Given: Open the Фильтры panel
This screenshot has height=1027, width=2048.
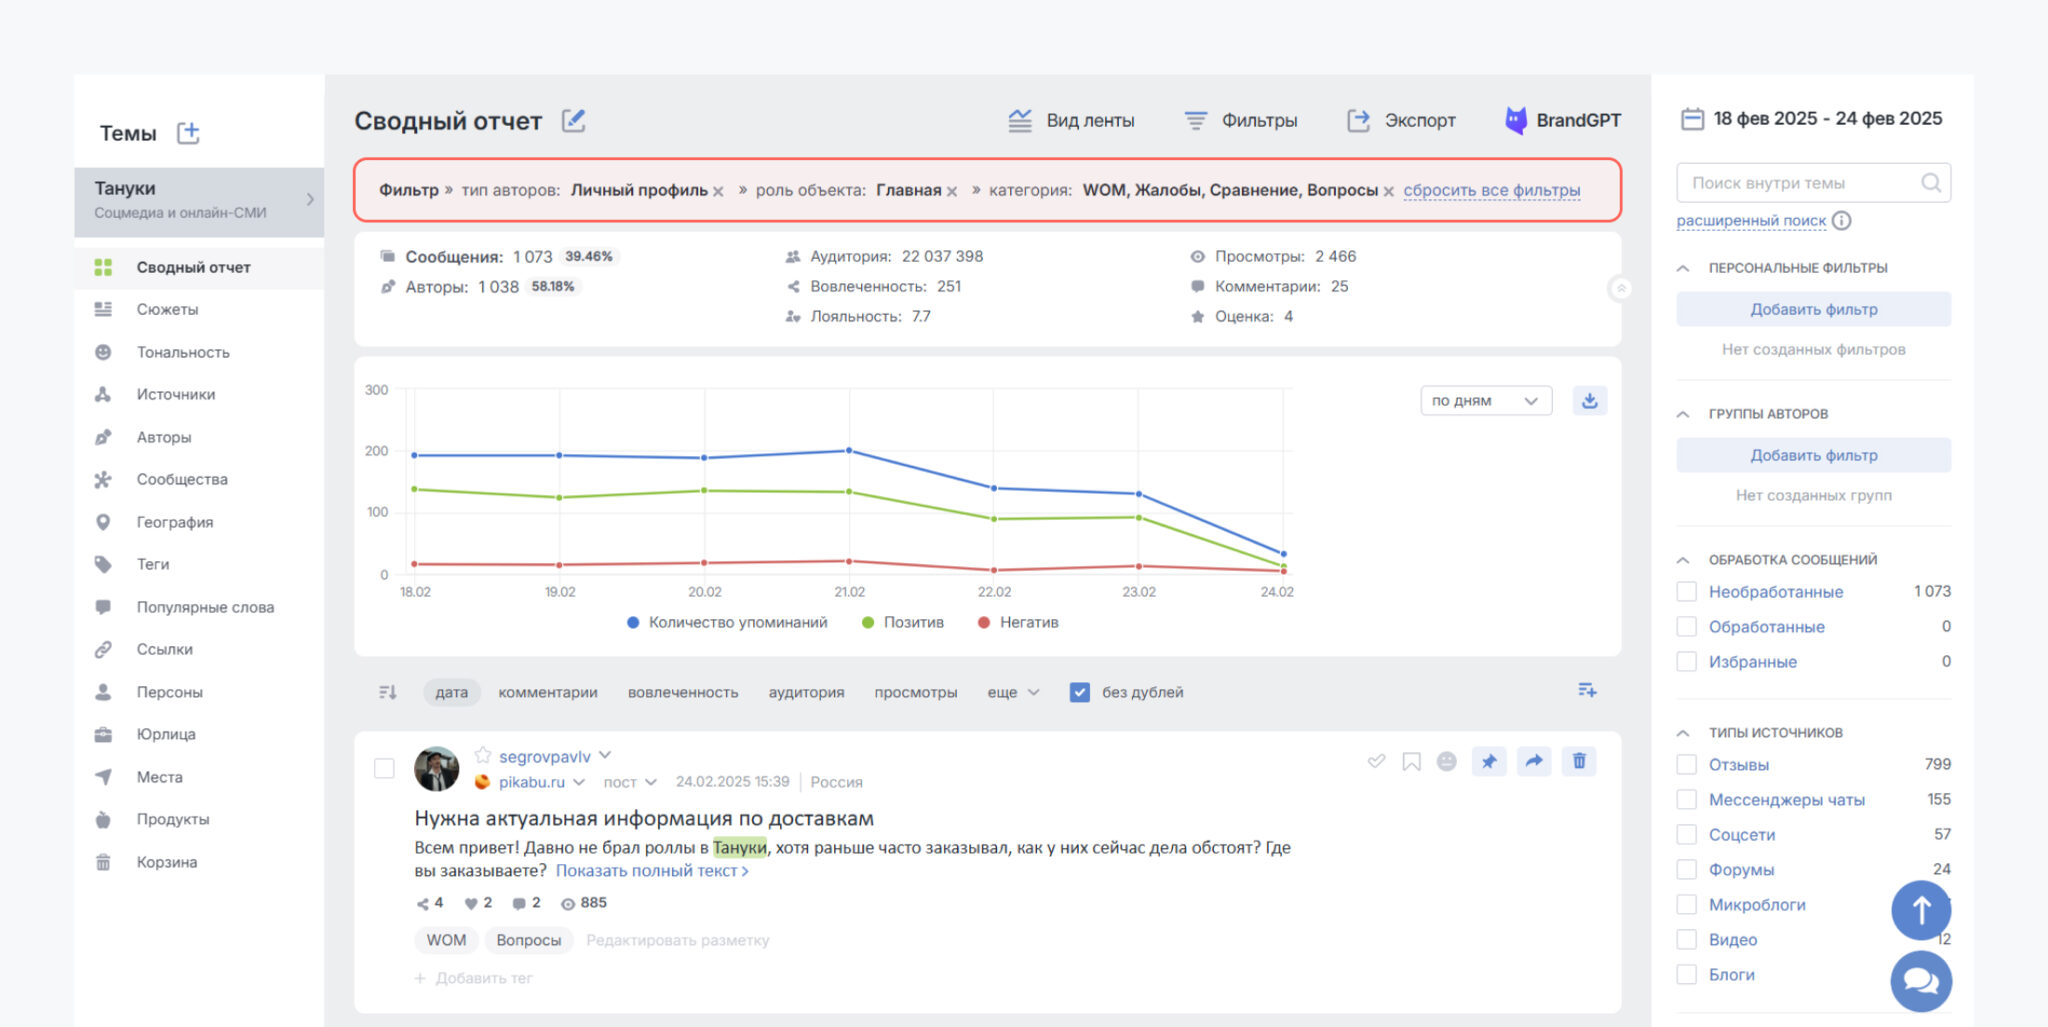Looking at the screenshot, I should [1240, 121].
